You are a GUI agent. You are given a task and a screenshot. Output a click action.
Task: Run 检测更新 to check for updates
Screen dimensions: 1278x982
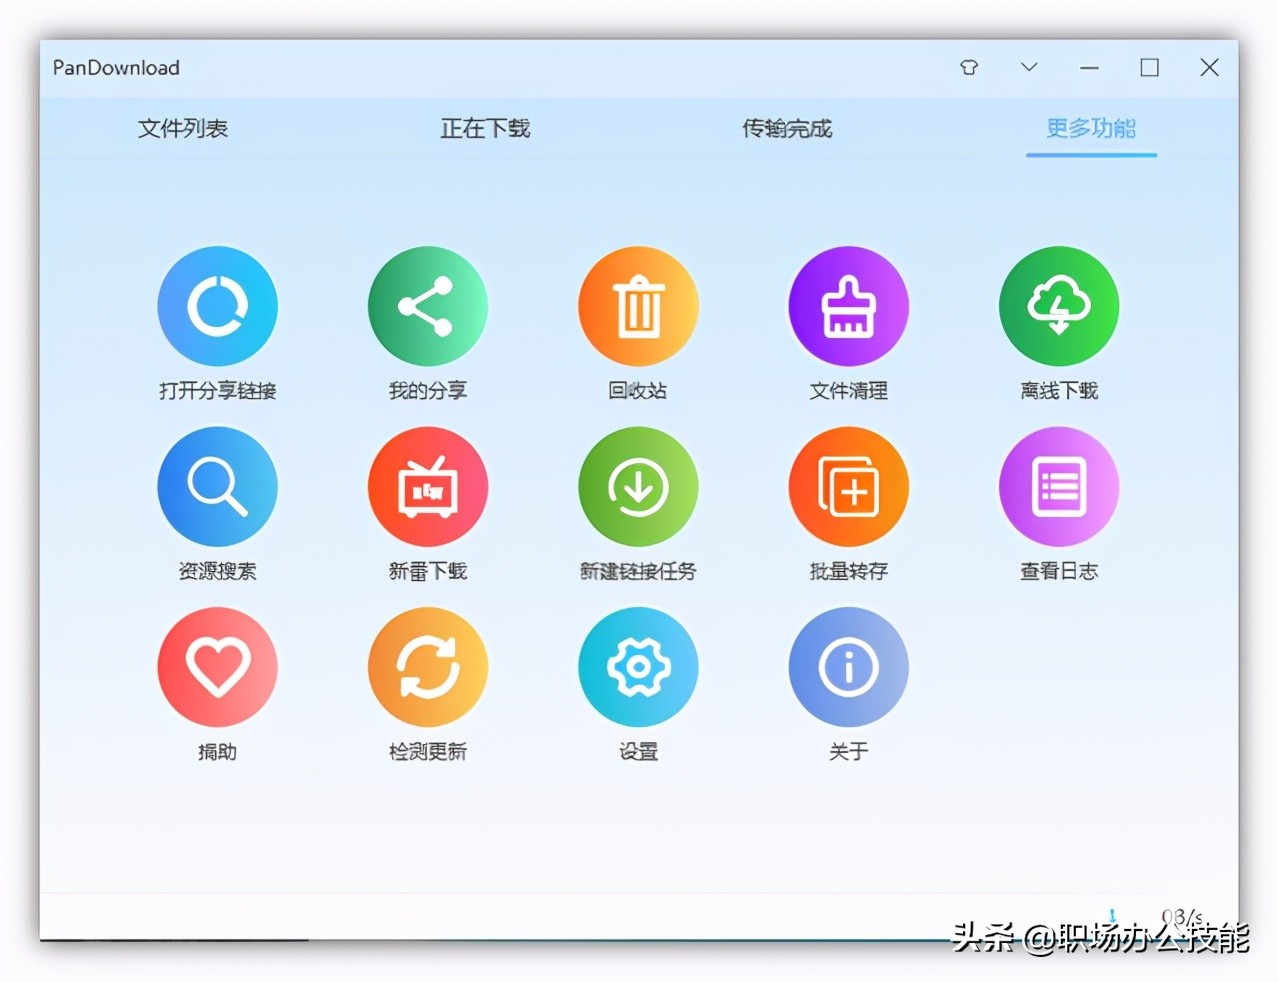(x=427, y=667)
